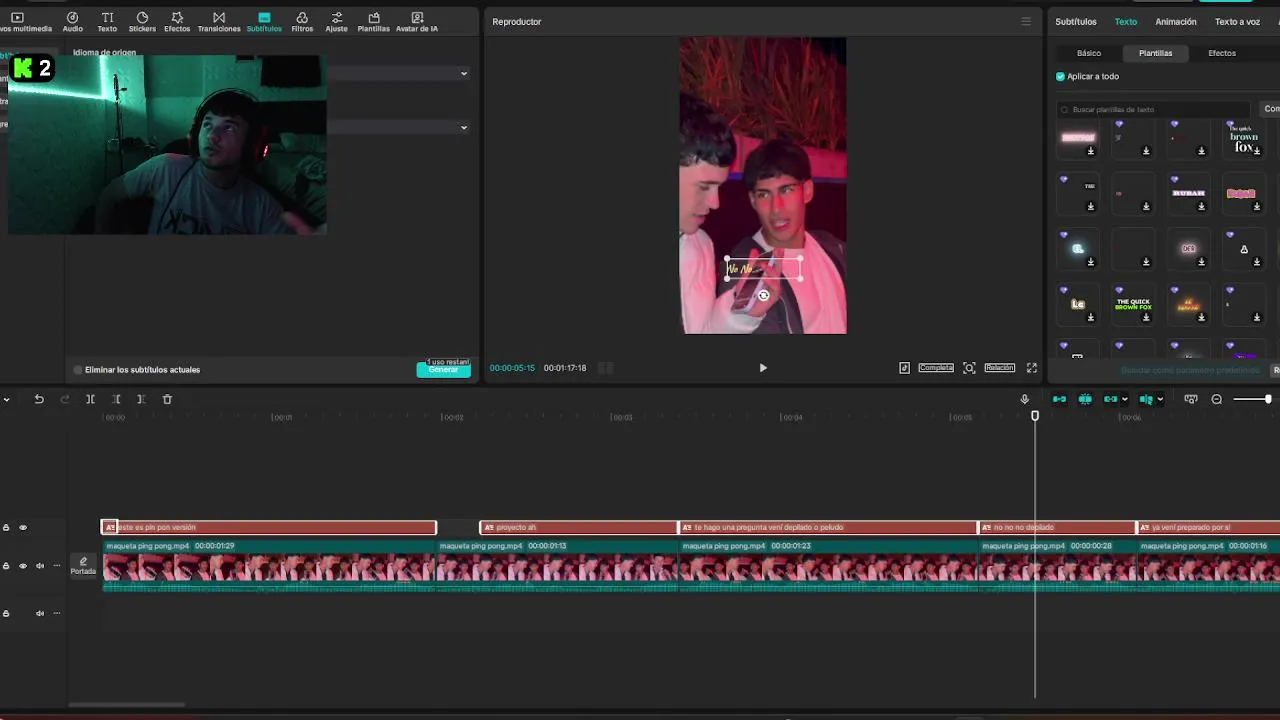The image size is (1280, 720).
Task: Select the Básico sub-tab
Action: click(1089, 53)
